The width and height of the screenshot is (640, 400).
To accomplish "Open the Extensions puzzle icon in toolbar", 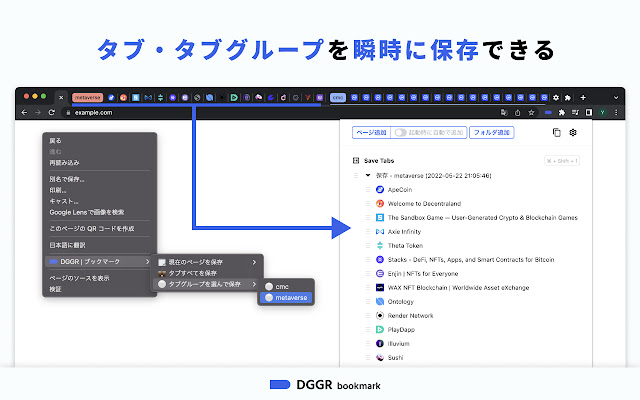I will (562, 112).
